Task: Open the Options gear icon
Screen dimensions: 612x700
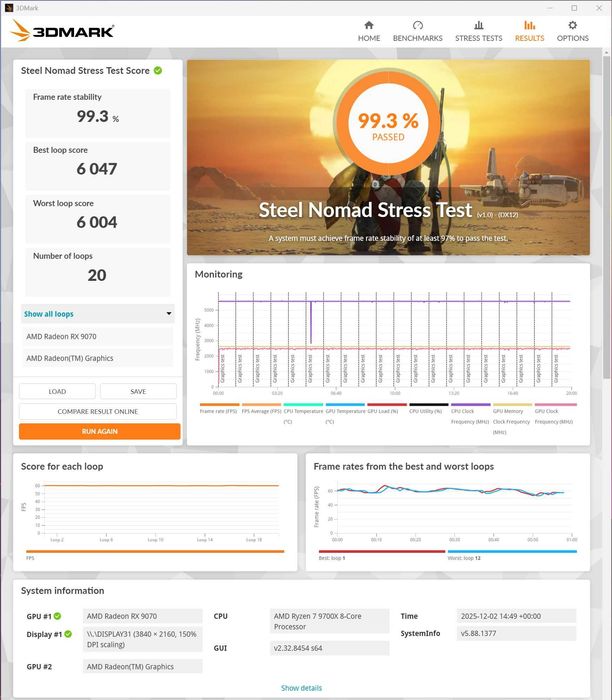Action: pyautogui.click(x=572, y=25)
